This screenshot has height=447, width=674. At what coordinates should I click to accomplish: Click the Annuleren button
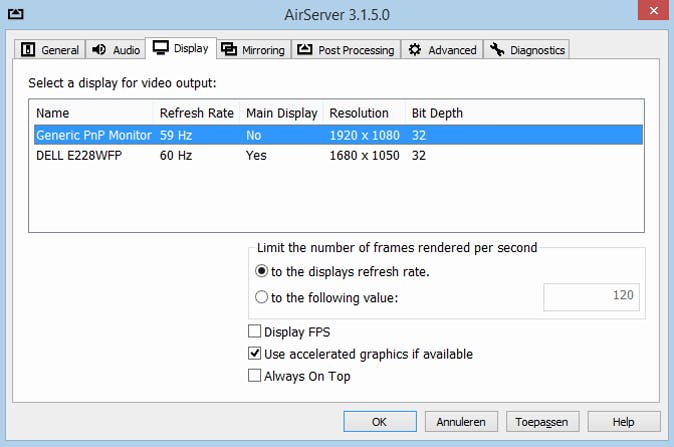461,422
